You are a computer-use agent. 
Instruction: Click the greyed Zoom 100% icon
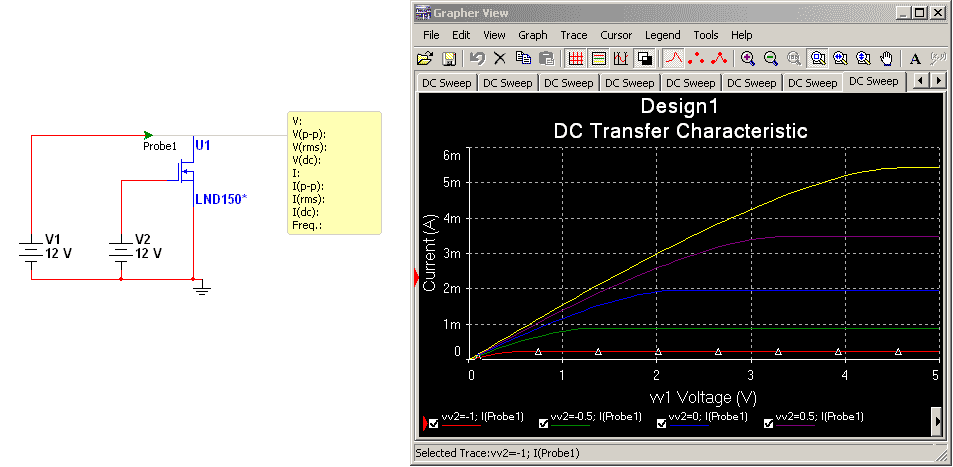coord(794,58)
